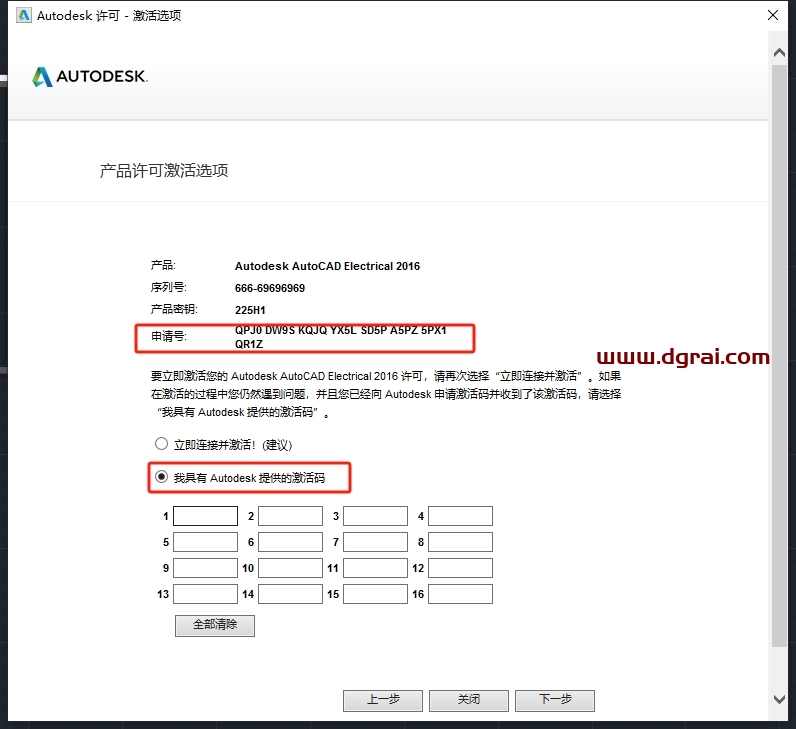Click the heading 产品许可激活选项

tap(163, 171)
